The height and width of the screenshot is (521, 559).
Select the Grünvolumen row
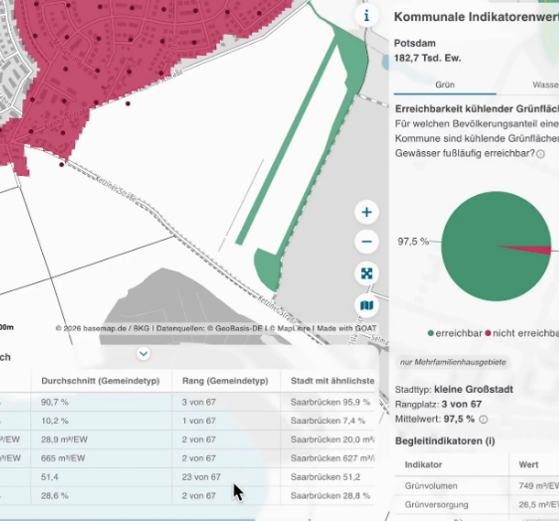click(477, 486)
